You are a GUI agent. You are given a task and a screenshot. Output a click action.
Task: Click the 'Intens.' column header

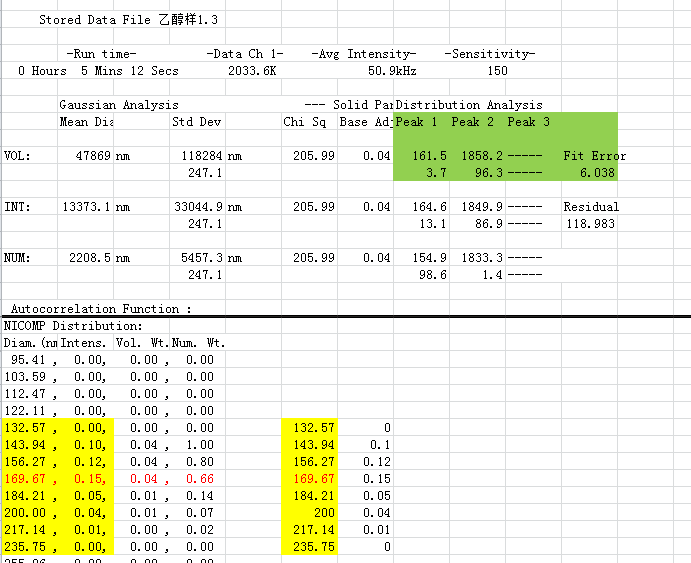coord(83,343)
